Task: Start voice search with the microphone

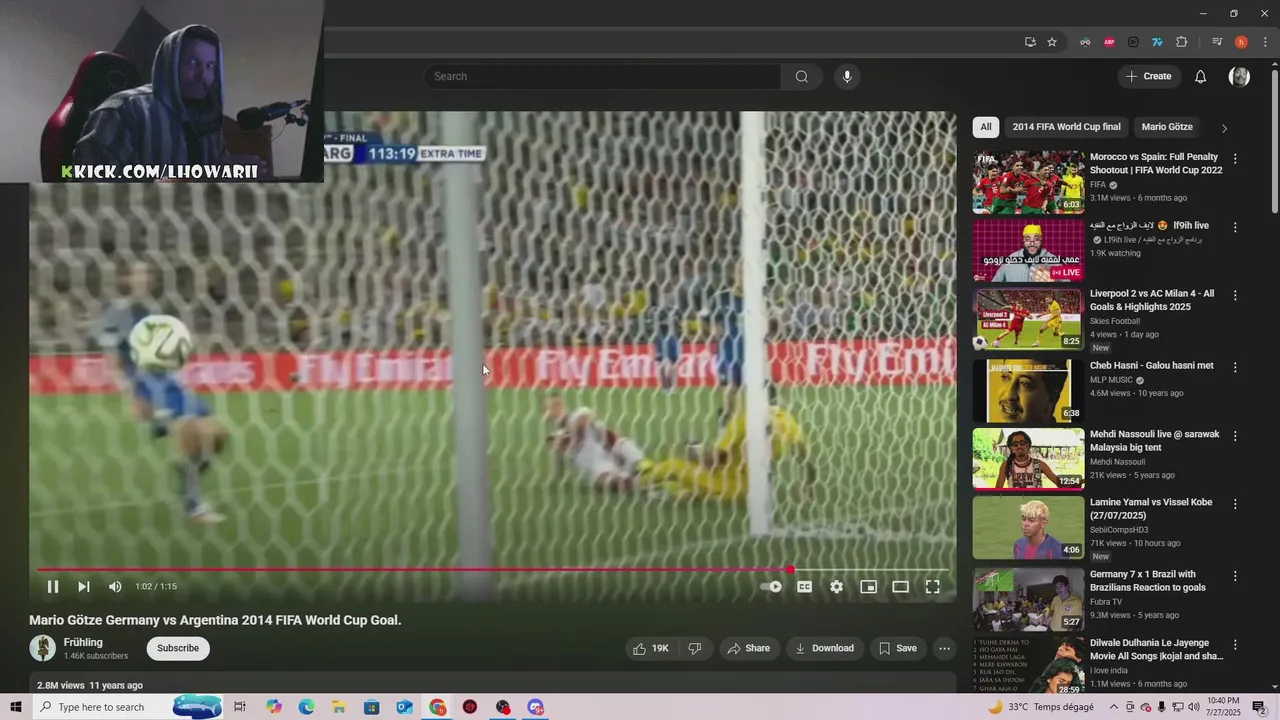Action: [847, 76]
